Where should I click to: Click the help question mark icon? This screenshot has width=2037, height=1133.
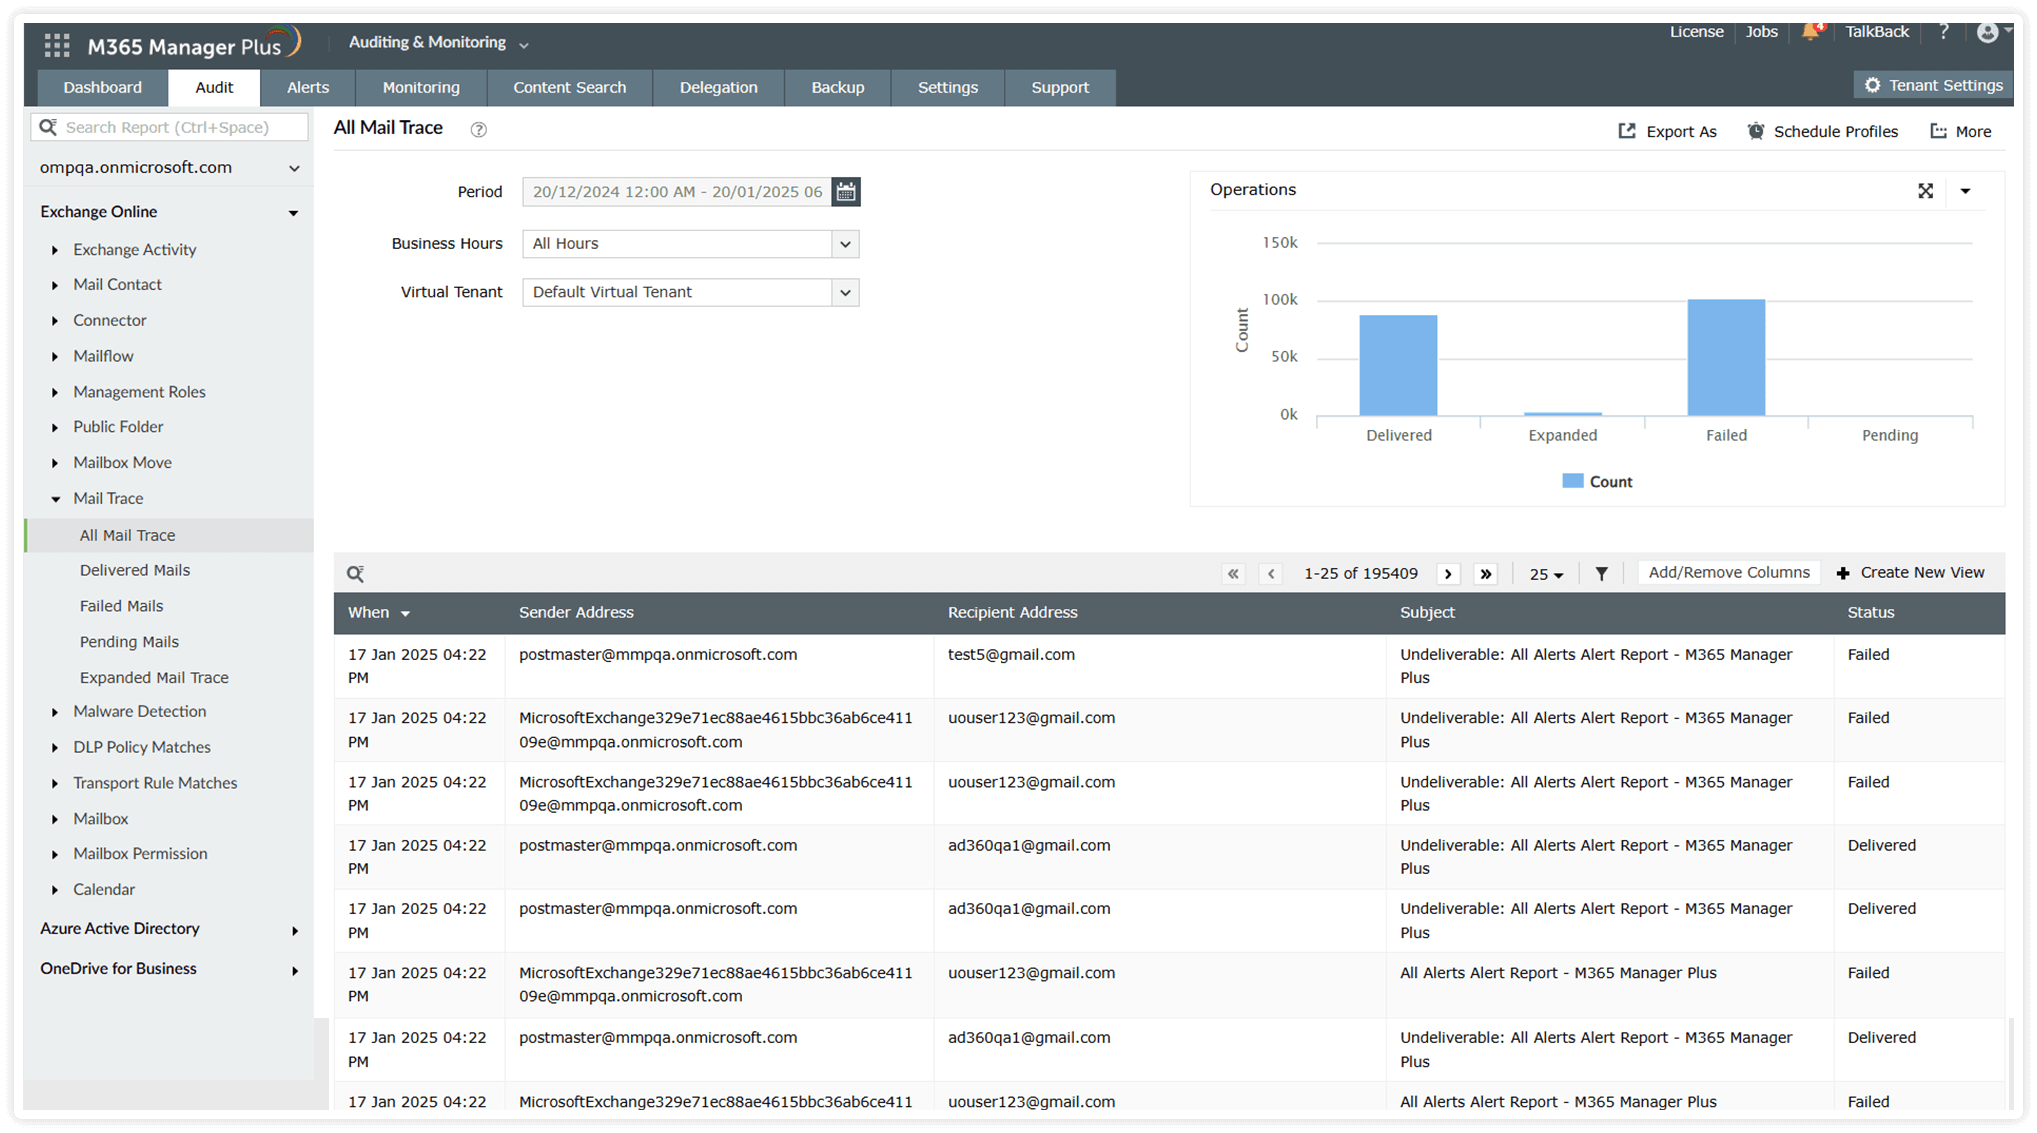click(1943, 31)
